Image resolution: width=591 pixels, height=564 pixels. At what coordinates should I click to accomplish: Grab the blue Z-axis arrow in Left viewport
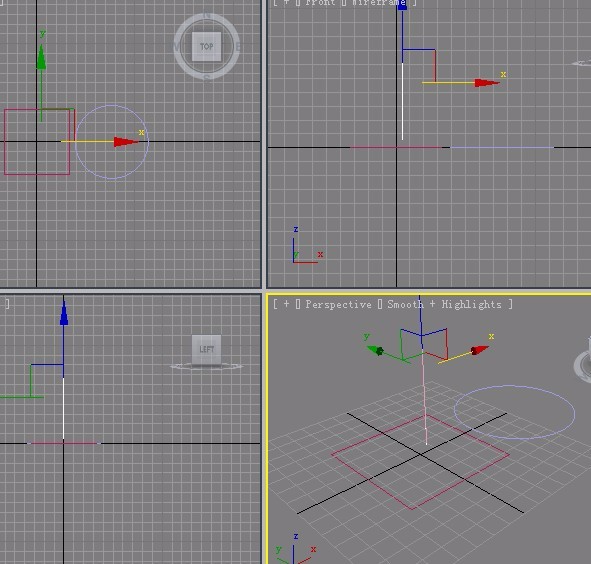click(64, 313)
